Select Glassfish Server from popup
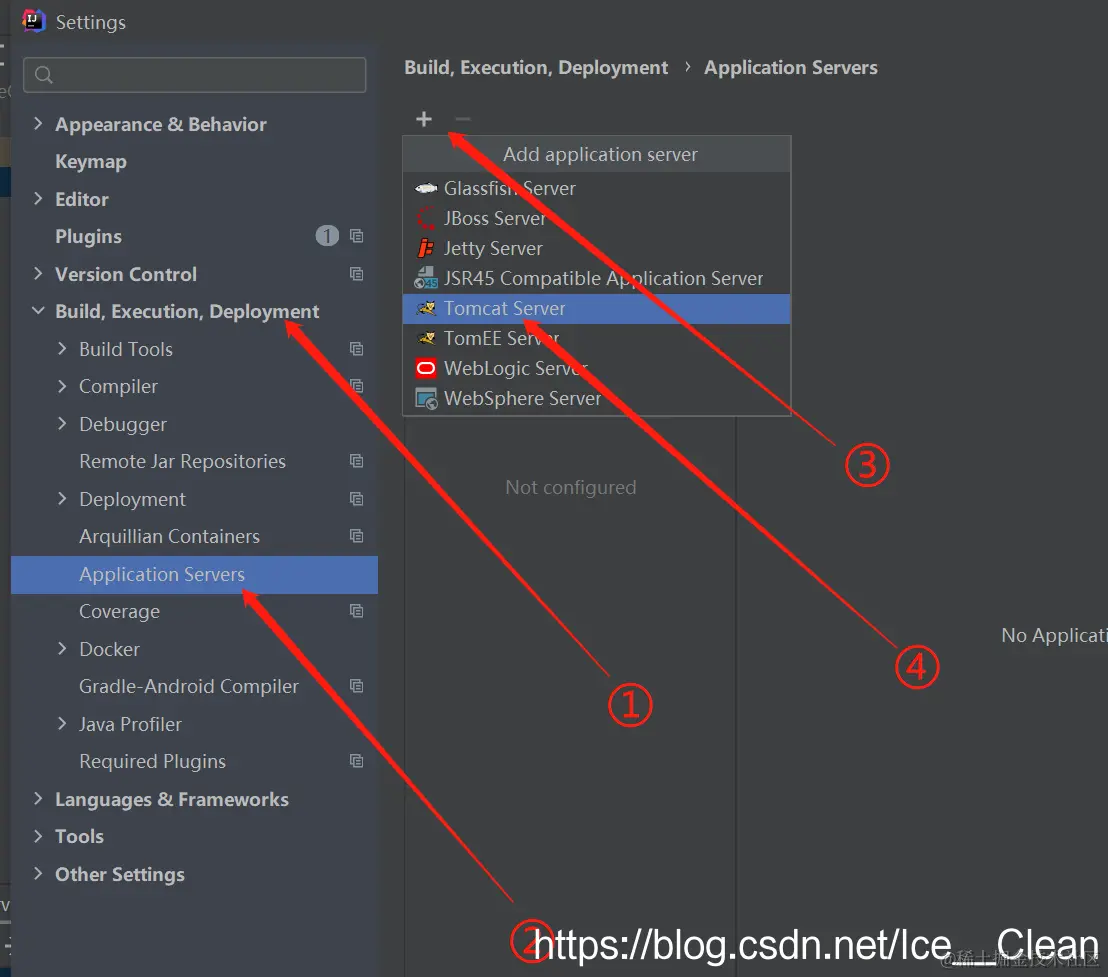The image size is (1108, 977). (x=596, y=188)
